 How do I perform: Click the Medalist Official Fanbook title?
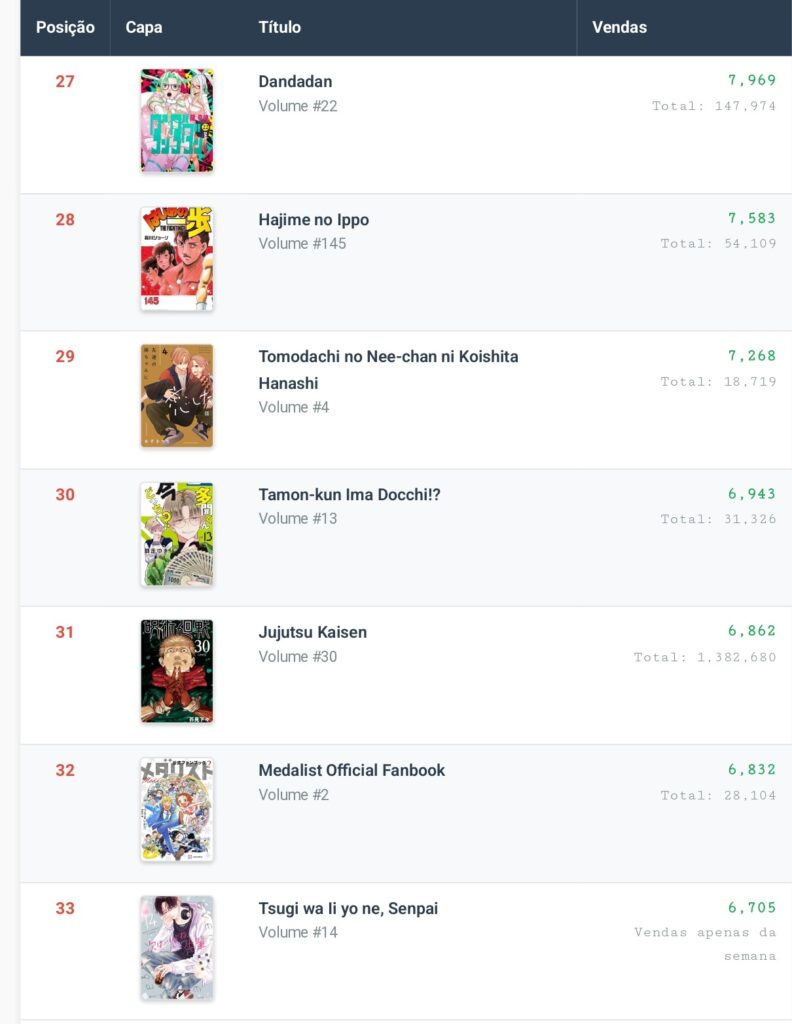coord(351,770)
